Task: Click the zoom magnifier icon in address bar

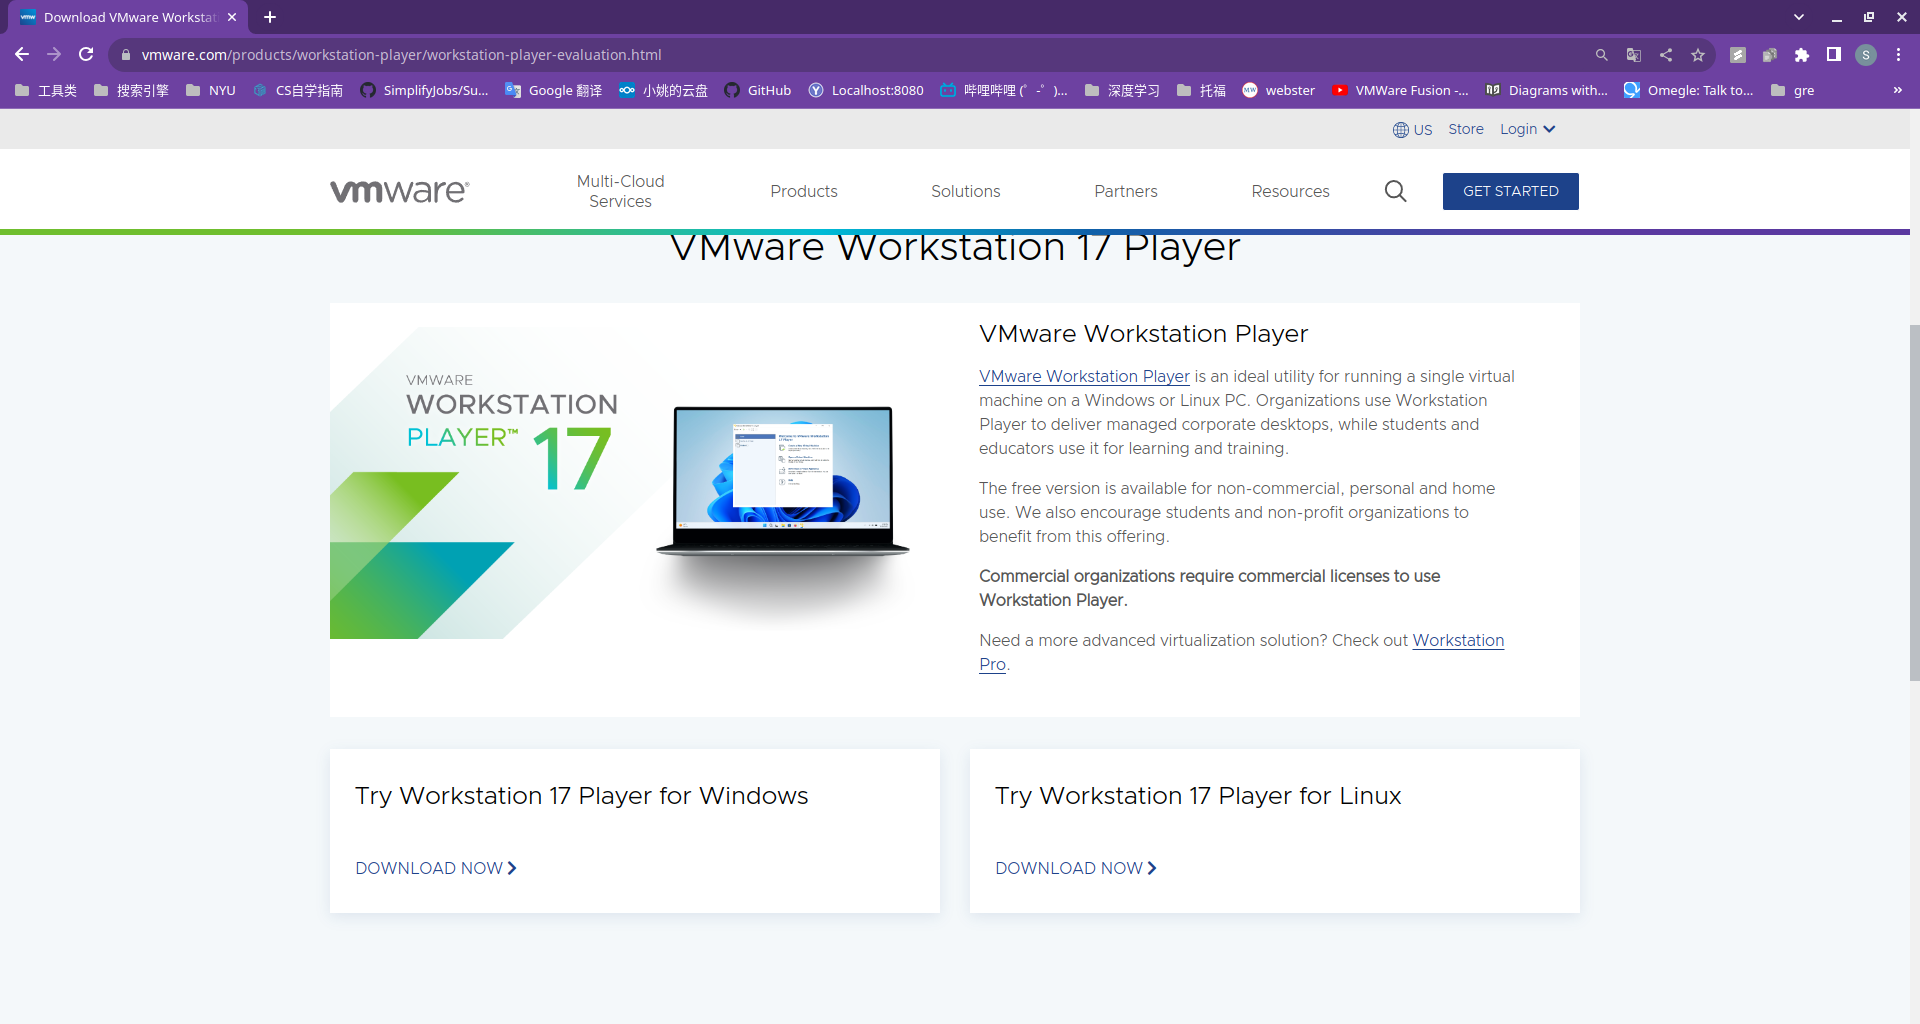Action: pos(1602,55)
